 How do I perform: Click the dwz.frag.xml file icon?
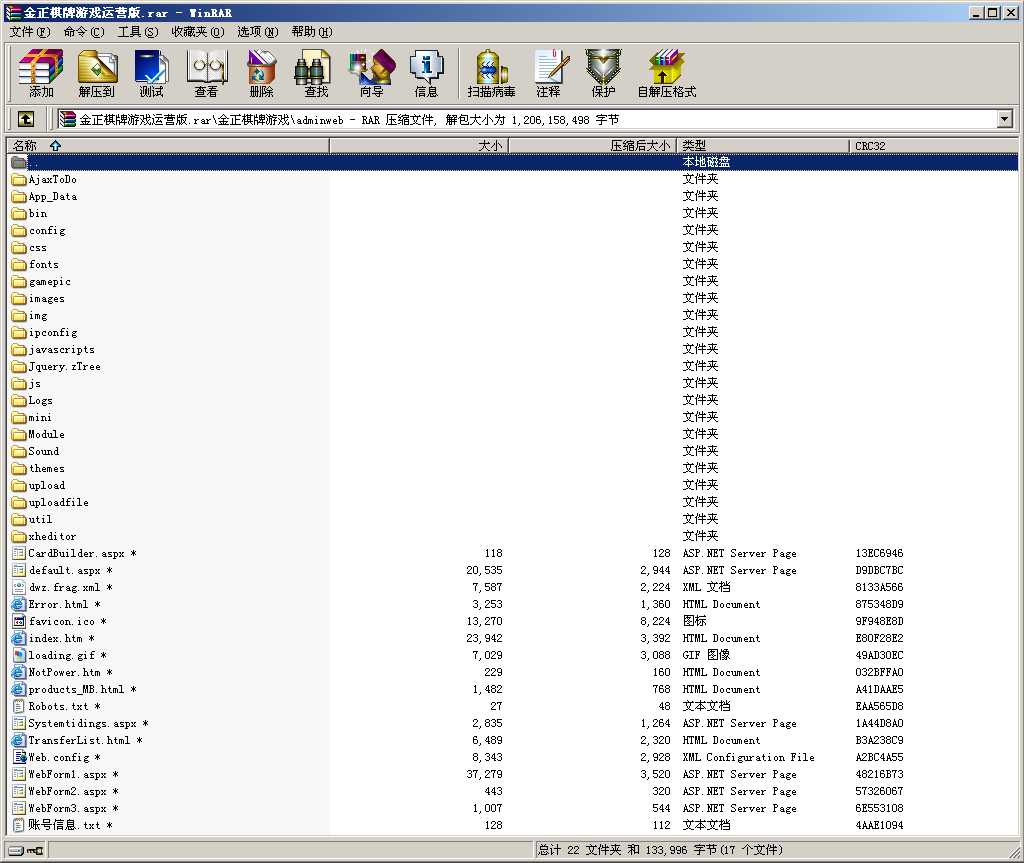19,587
